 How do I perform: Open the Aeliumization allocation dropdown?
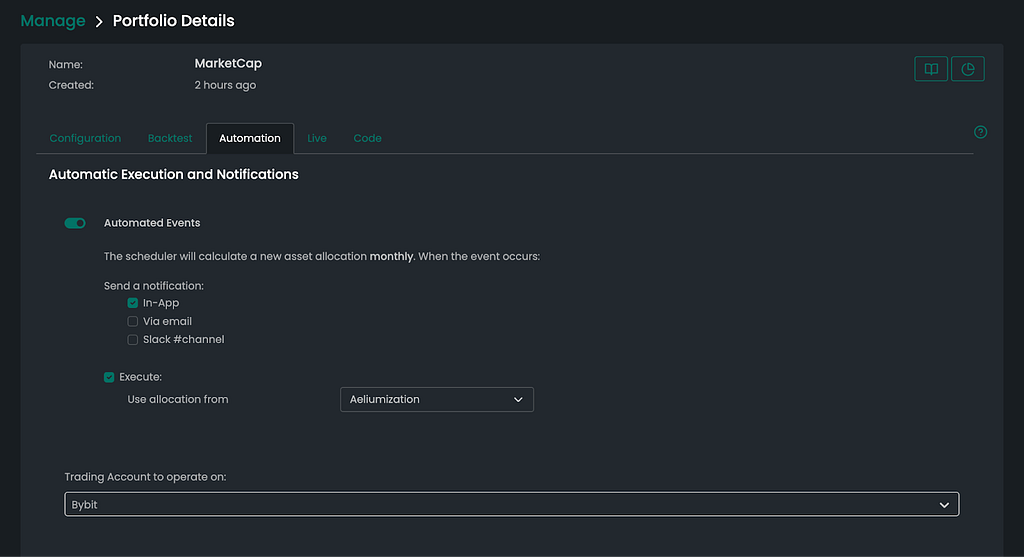pos(437,400)
